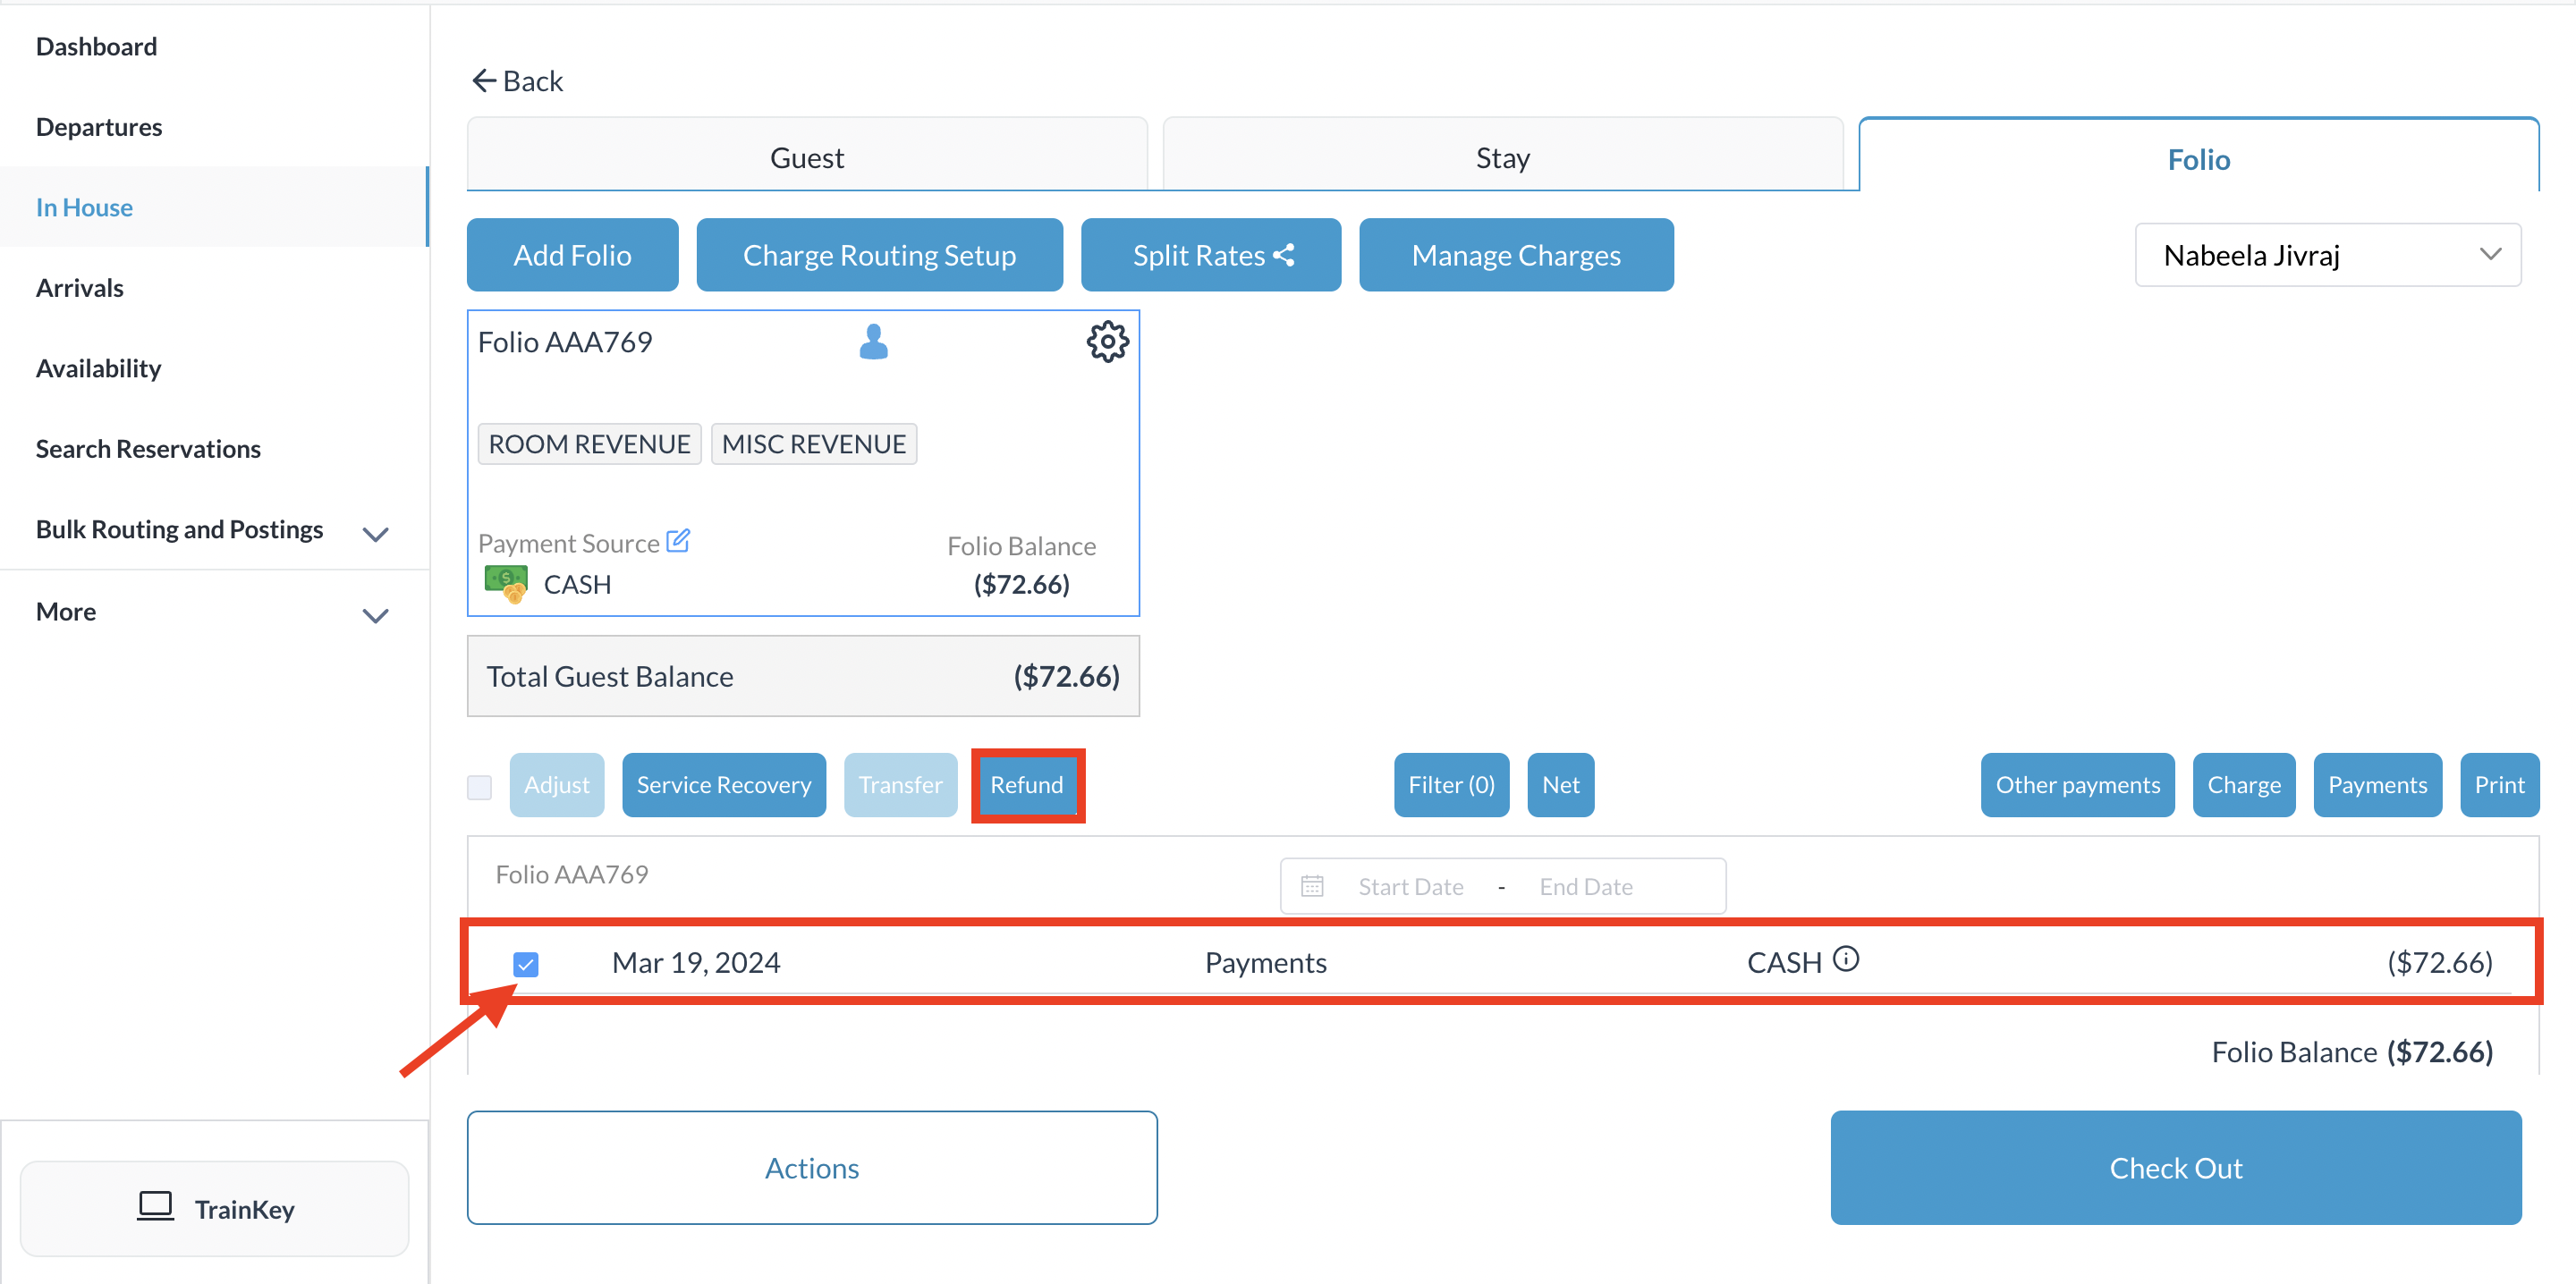Image resolution: width=2576 pixels, height=1284 pixels.
Task: Click the folio settings gear icon
Action: [x=1107, y=342]
